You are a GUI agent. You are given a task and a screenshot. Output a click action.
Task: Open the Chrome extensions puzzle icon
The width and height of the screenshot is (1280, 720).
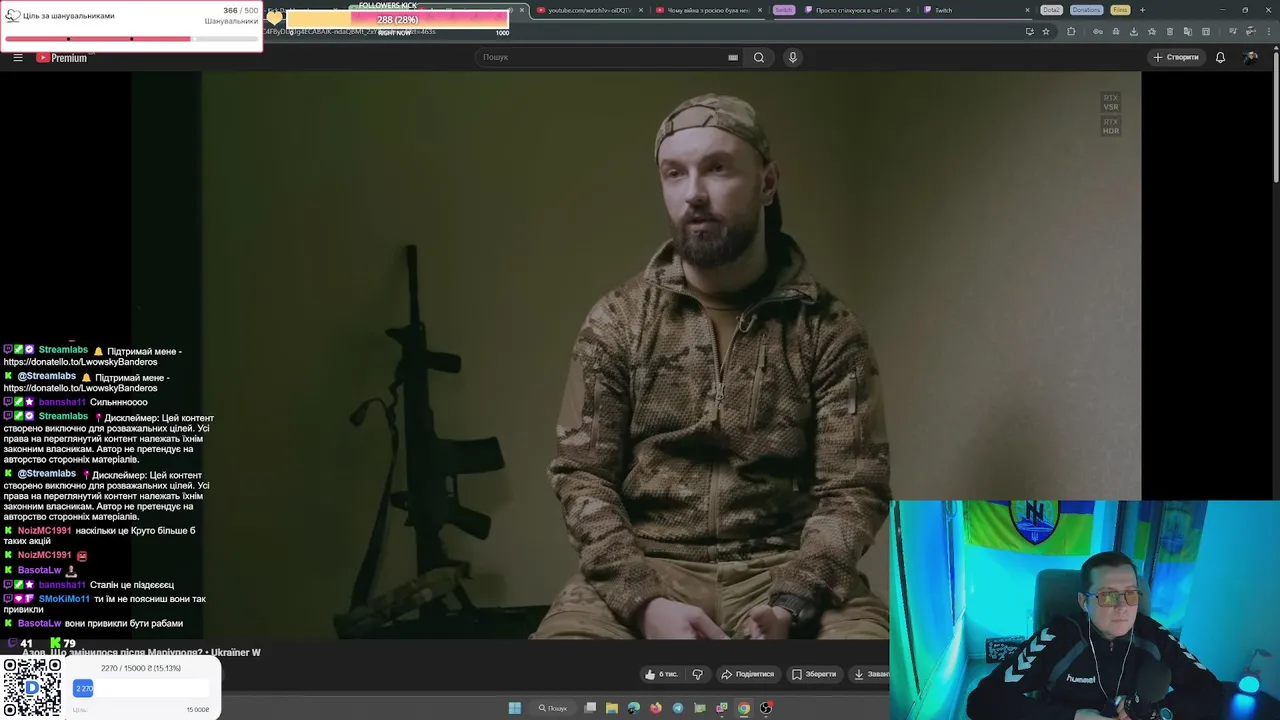(1071, 31)
